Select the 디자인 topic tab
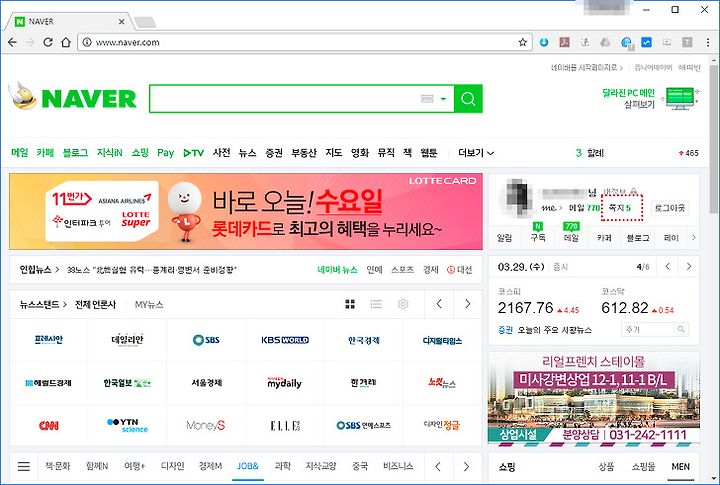 173,466
